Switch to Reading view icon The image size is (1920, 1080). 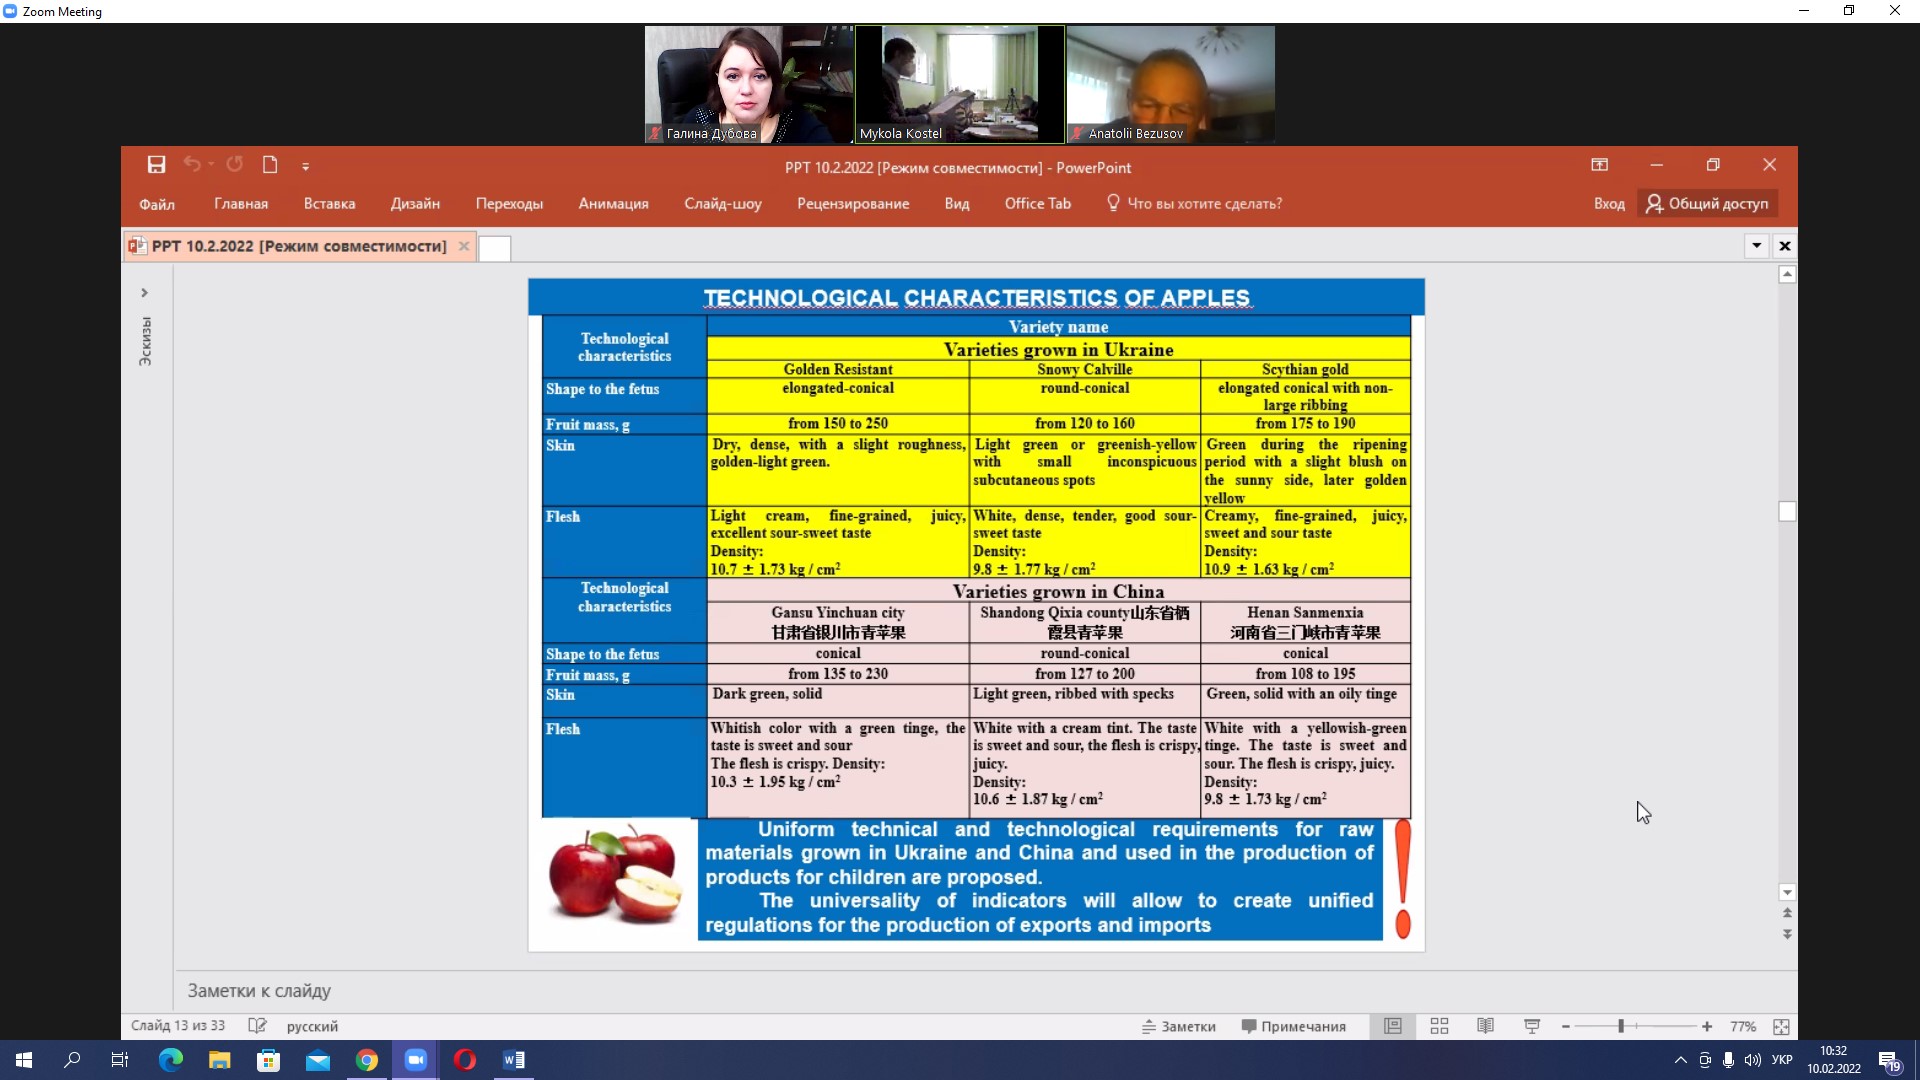click(x=1486, y=1027)
